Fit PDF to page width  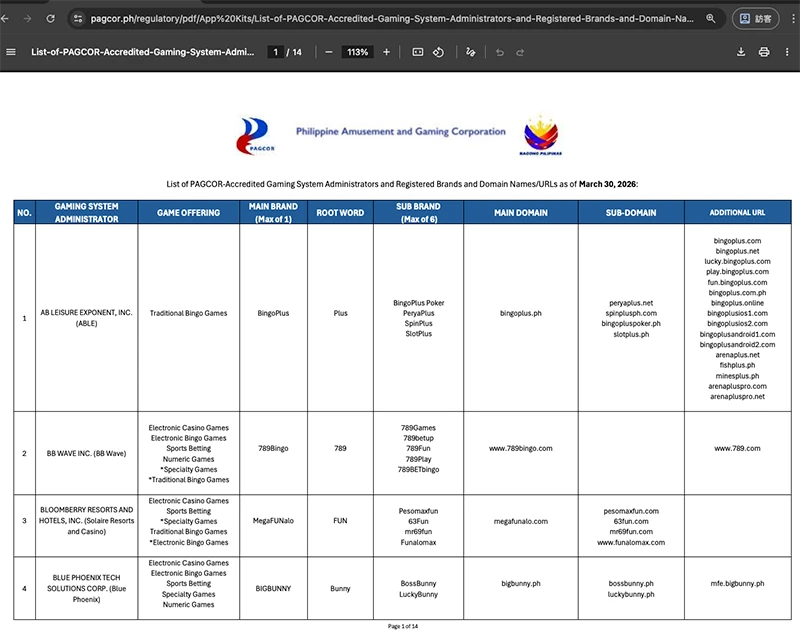[x=417, y=52]
